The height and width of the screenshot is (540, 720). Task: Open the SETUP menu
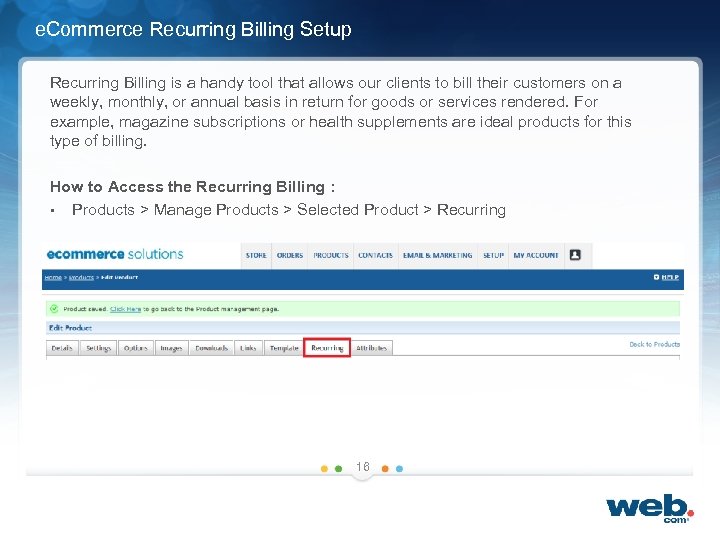[493, 255]
